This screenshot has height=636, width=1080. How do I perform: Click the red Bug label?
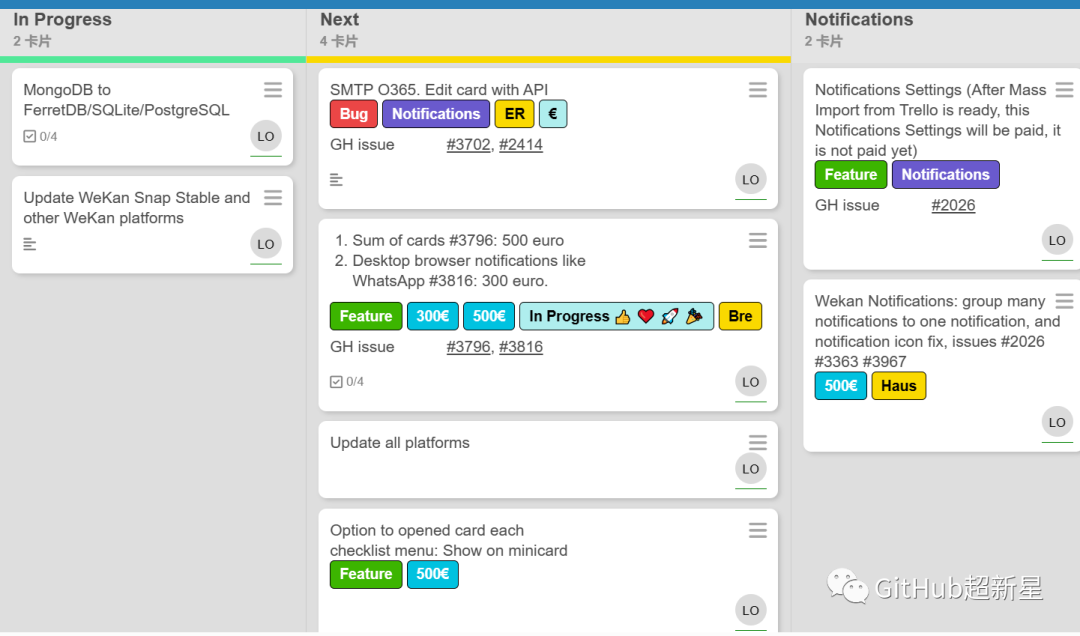[353, 114]
